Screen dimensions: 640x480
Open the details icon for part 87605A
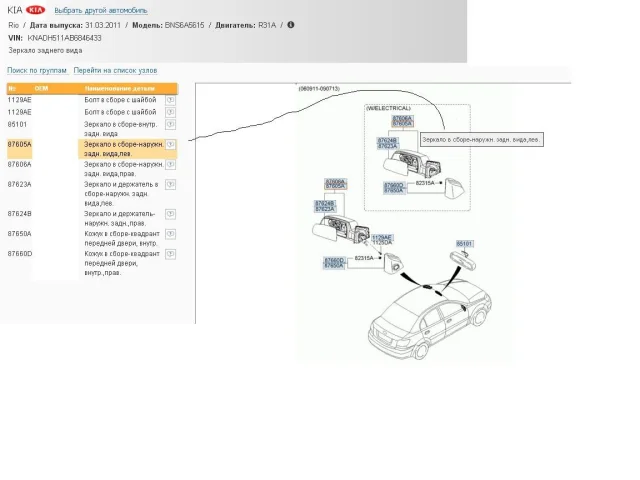click(x=170, y=144)
